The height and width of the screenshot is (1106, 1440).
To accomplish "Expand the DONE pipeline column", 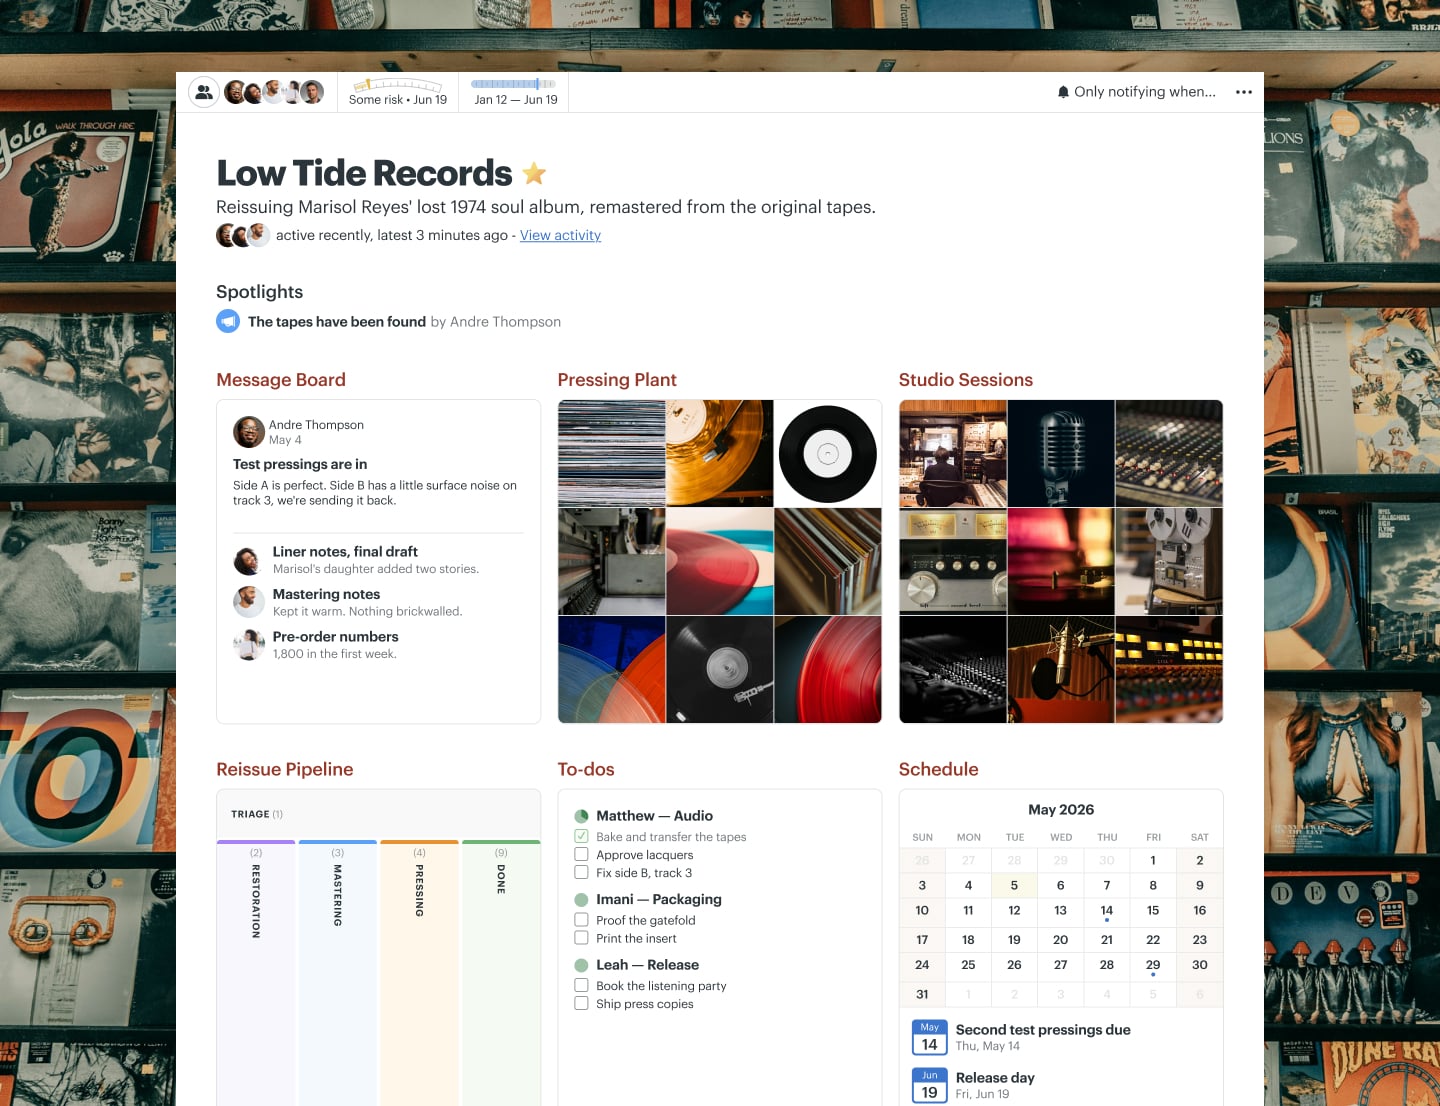I will click(501, 973).
